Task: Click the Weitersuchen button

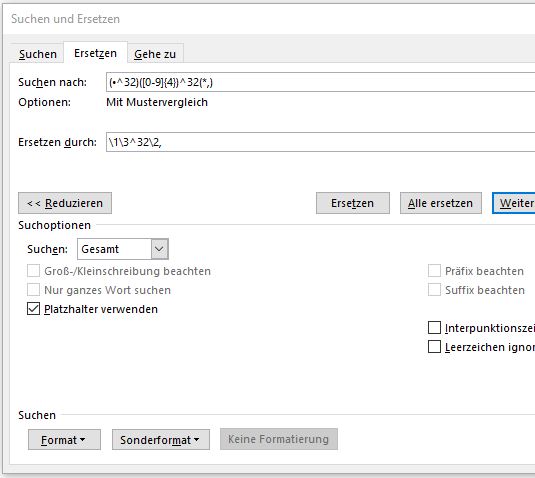Action: [x=514, y=203]
